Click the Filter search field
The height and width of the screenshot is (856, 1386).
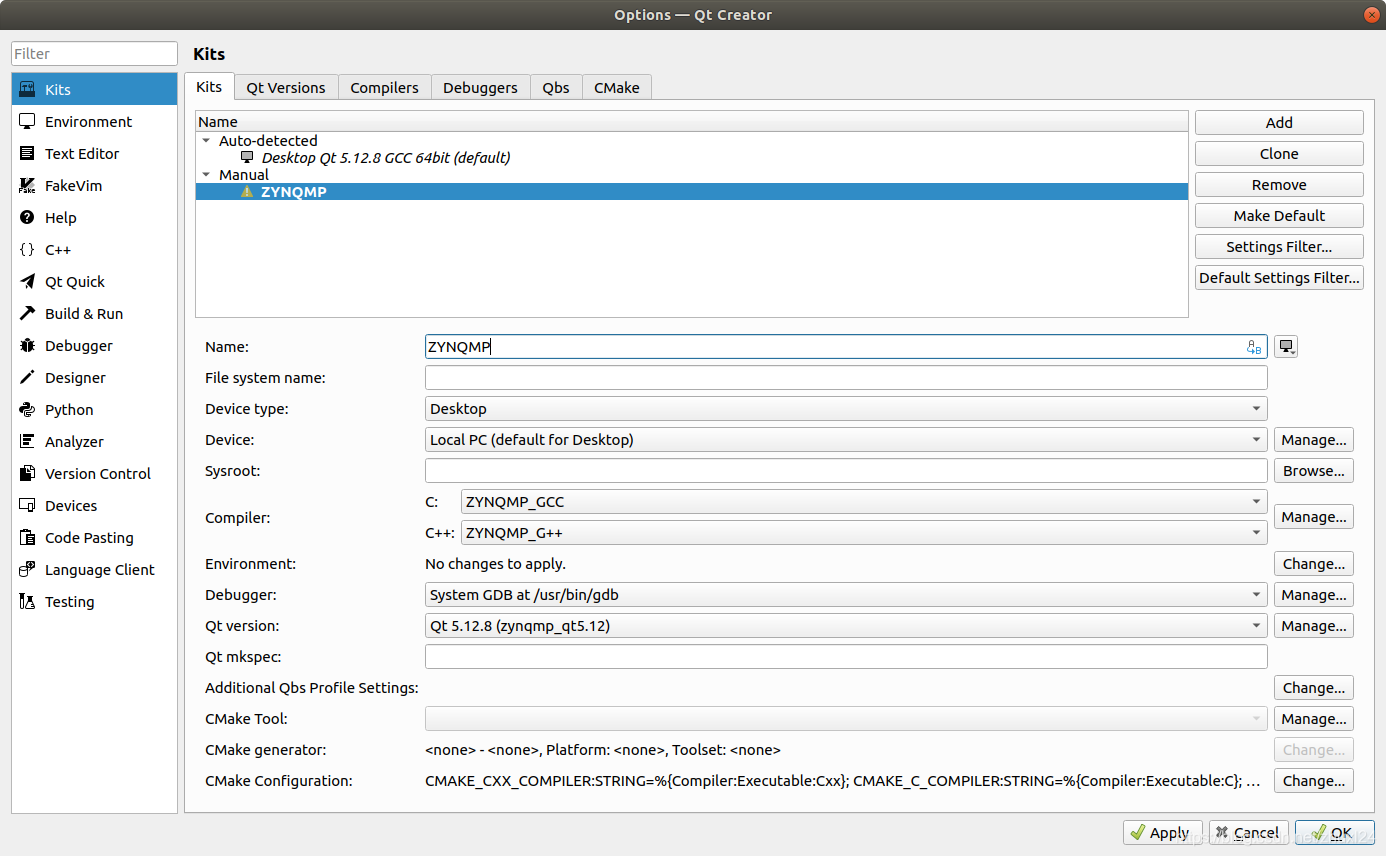(x=94, y=54)
